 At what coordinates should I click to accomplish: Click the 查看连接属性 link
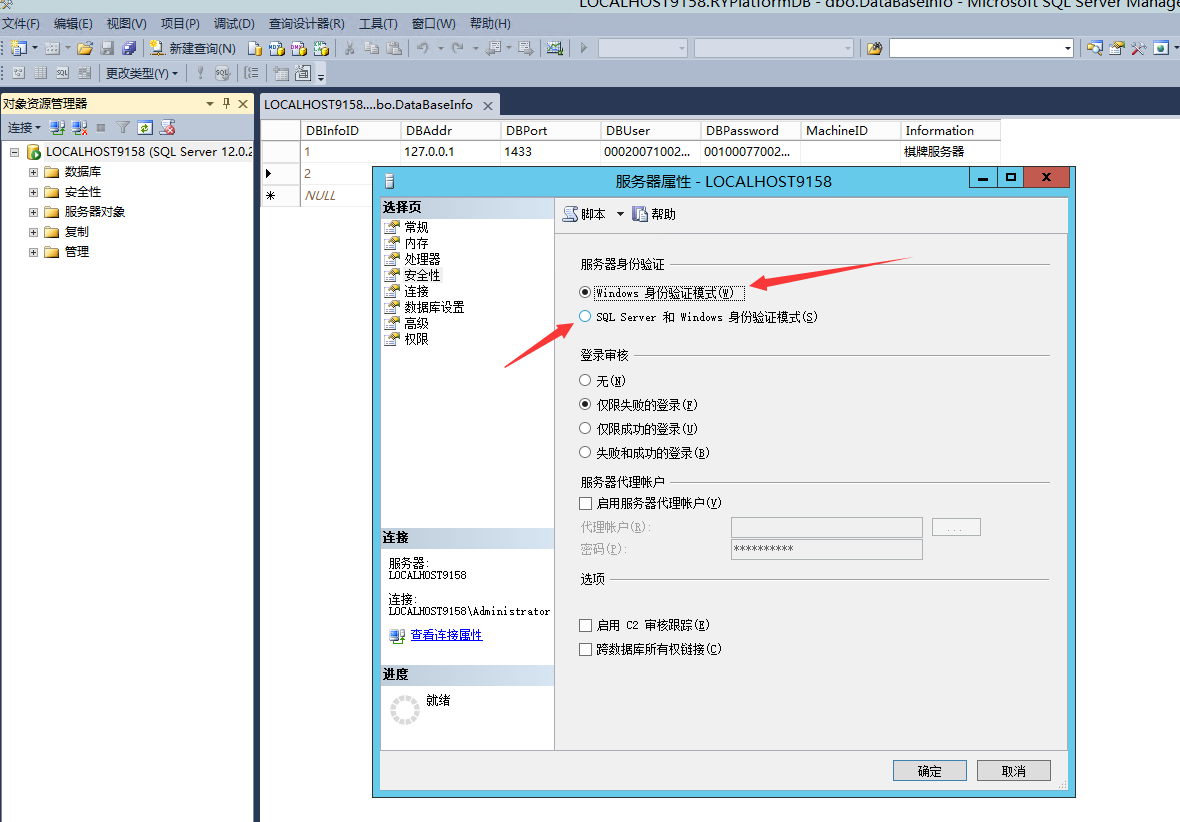(446, 635)
